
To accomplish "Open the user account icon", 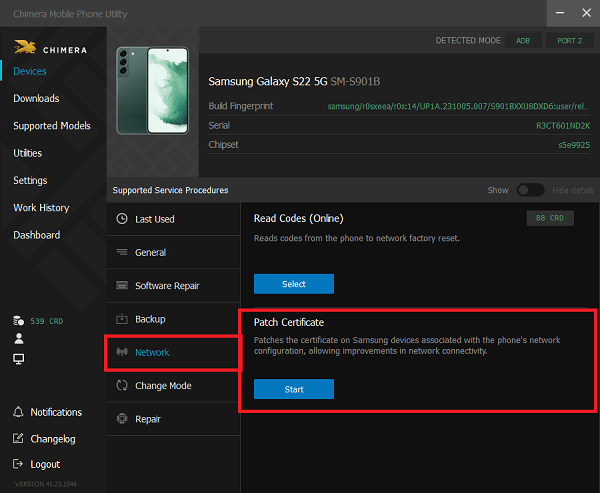I will coord(18,338).
